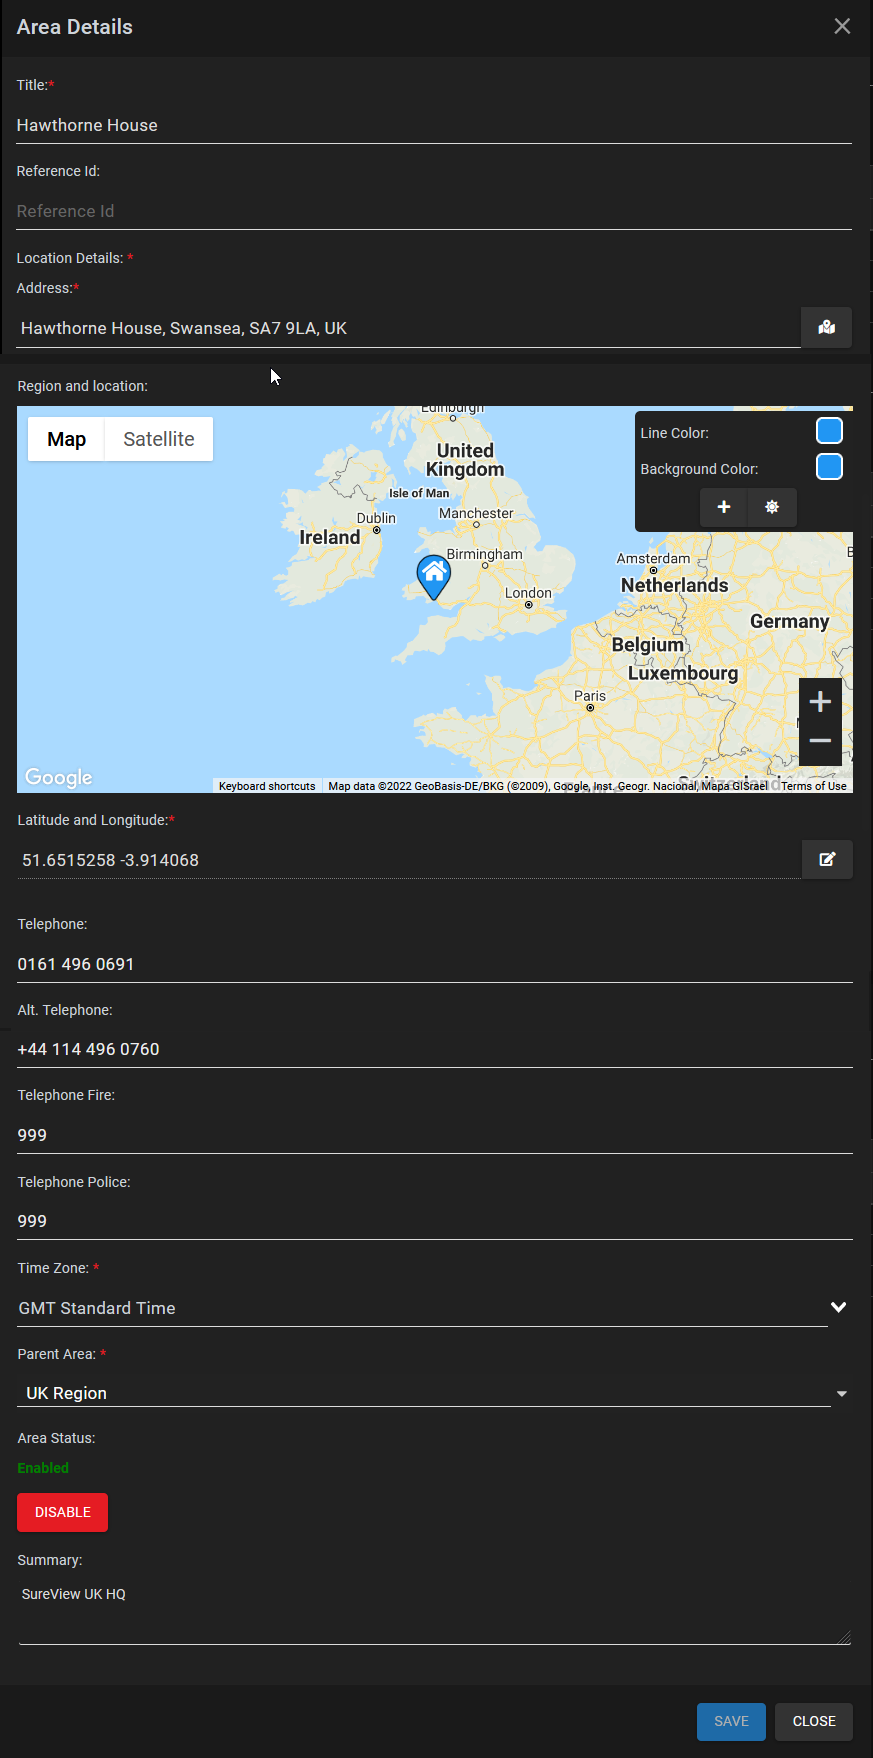Open the Background Color swatch
Screen dimensions: 873x1758
pos(829,467)
